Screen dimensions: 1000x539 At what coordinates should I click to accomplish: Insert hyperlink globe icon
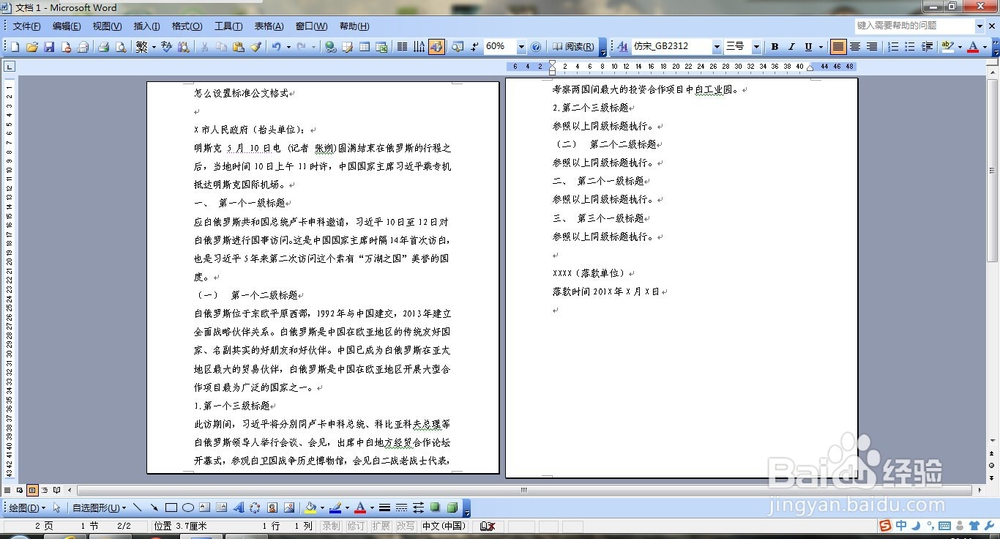point(330,47)
